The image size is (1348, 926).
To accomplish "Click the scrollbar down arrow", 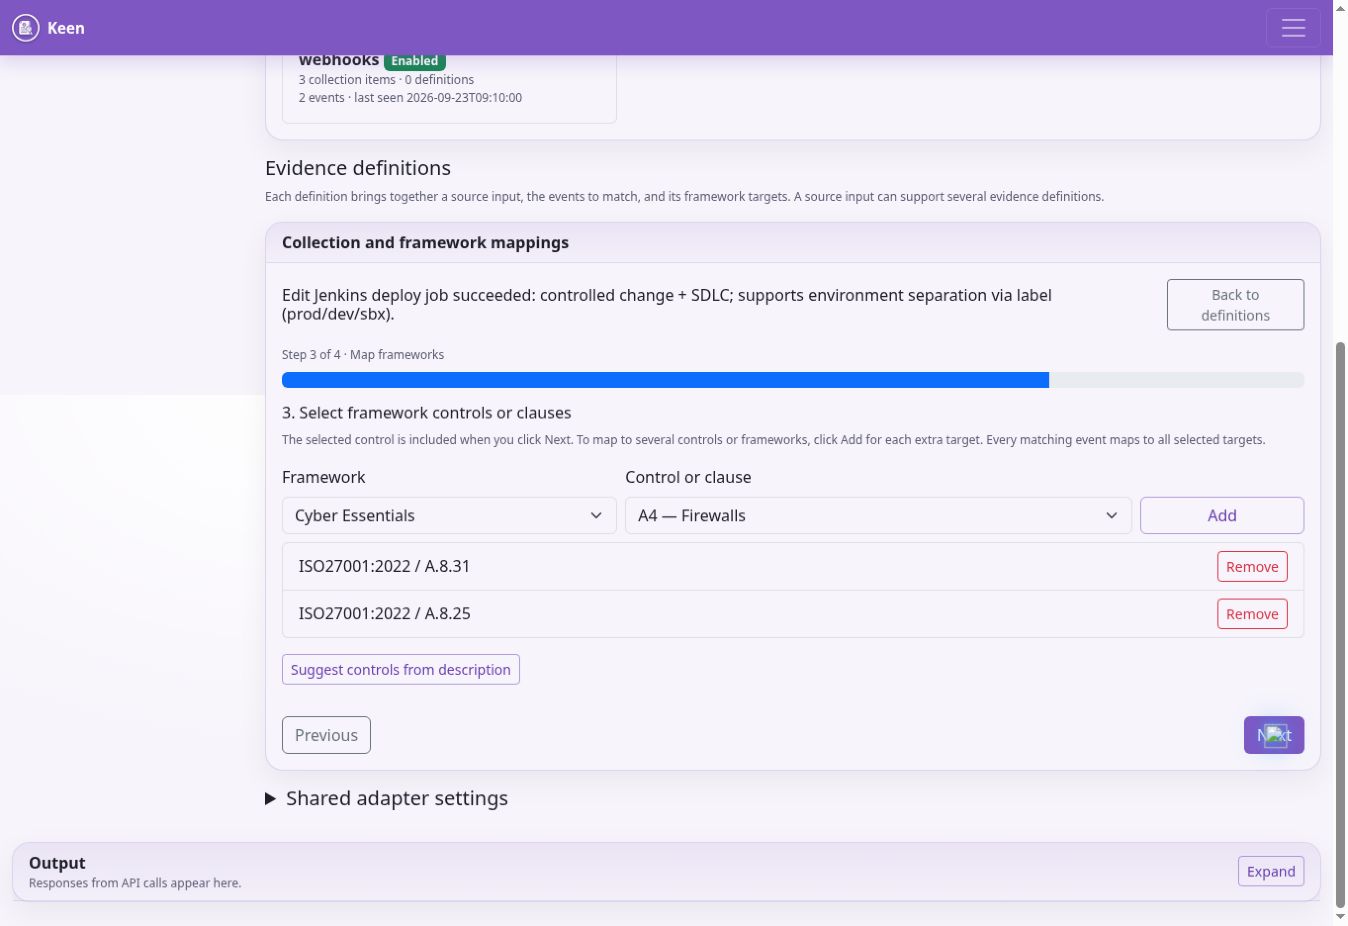I will pyautogui.click(x=1341, y=917).
